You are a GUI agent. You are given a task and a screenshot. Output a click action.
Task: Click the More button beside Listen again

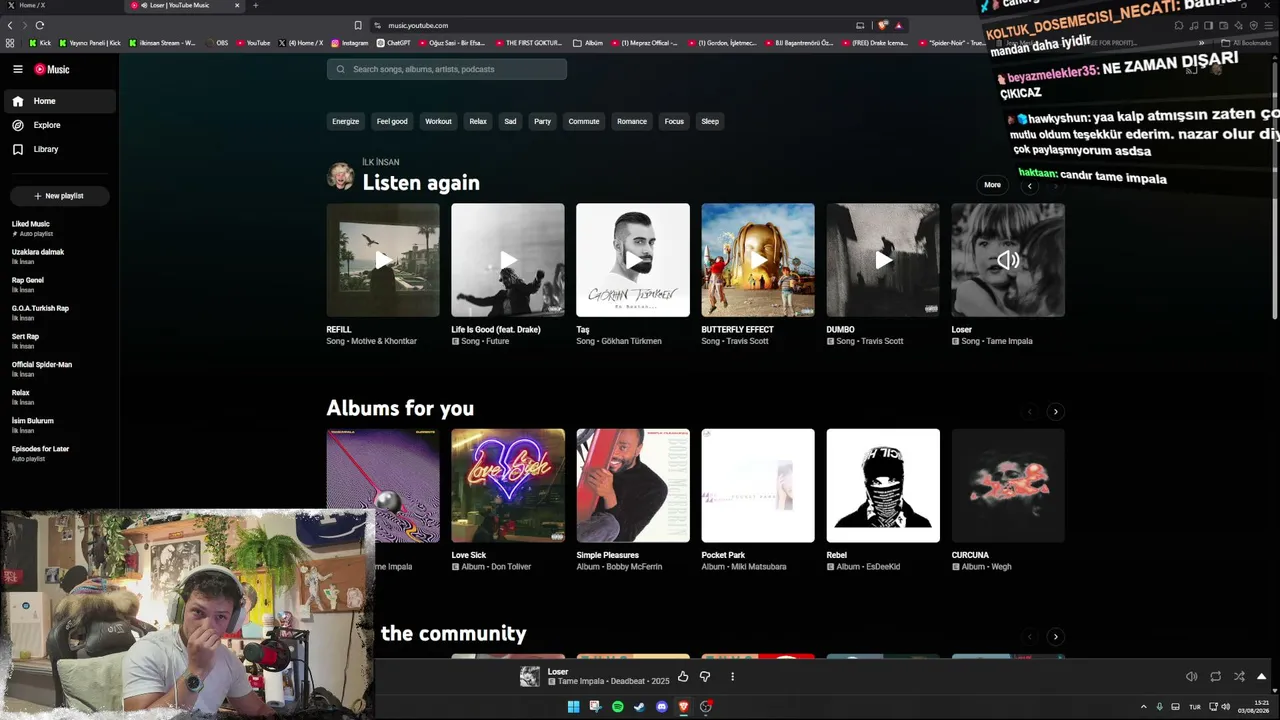point(992,185)
